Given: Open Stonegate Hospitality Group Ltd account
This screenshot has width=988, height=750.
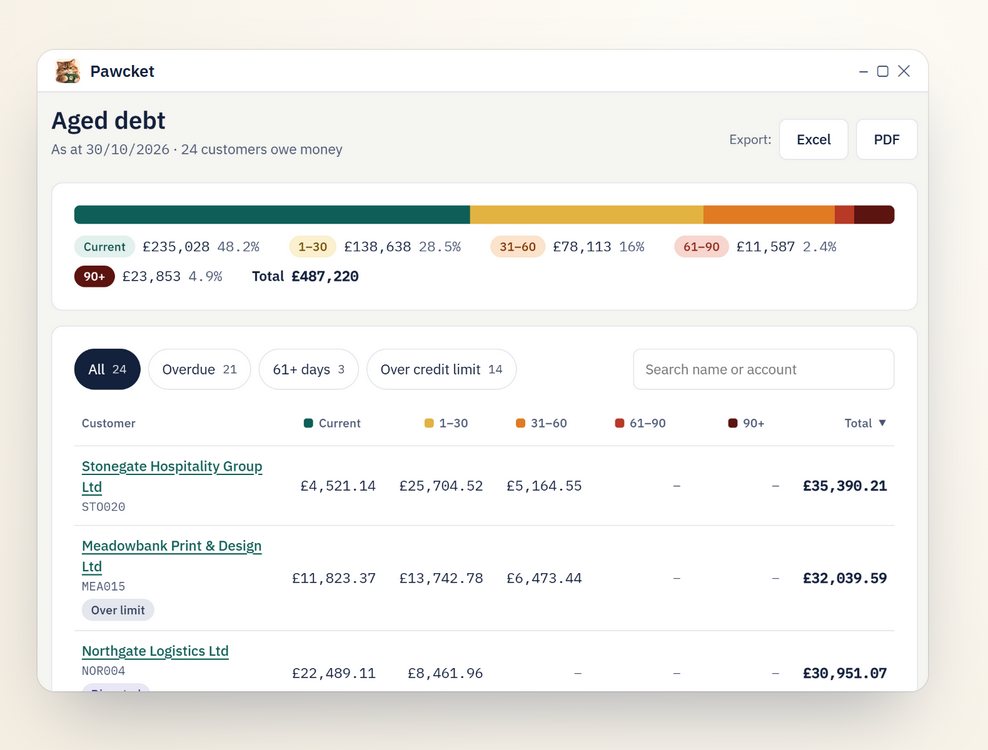Looking at the screenshot, I should click(x=172, y=476).
